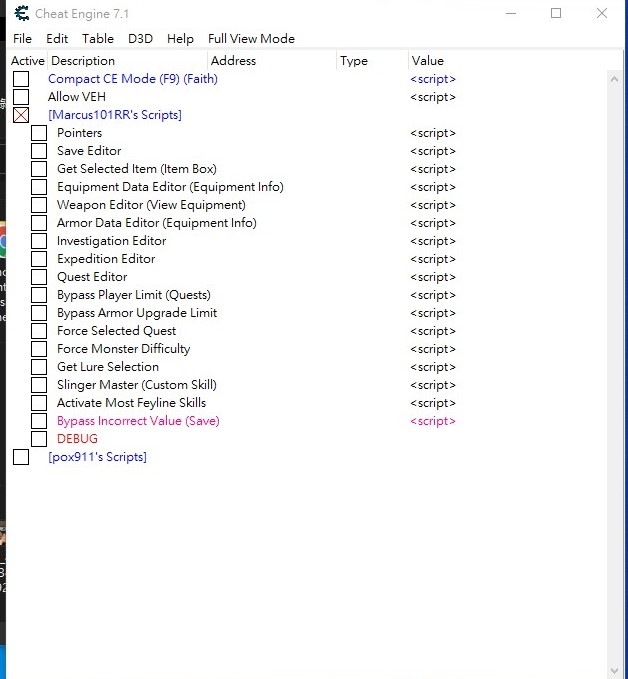The width and height of the screenshot is (628, 679).
Task: Enable Compact CE Mode (F9) checkbox
Action: 21,79
